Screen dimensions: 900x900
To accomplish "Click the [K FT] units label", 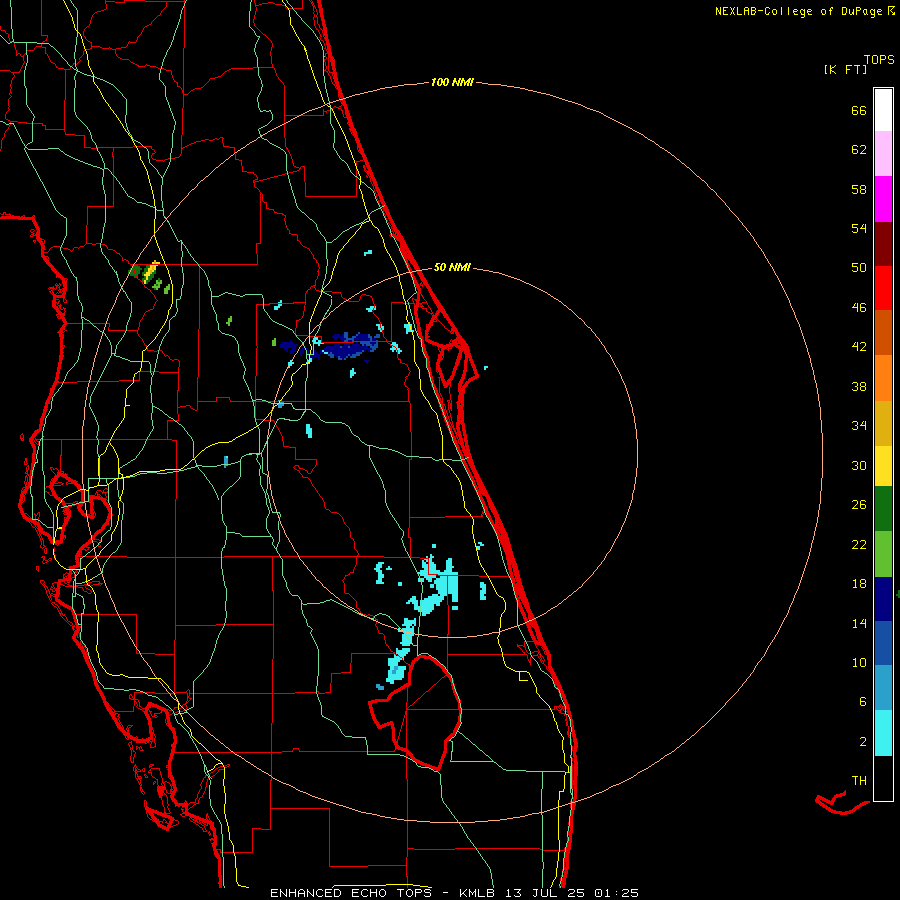I will tap(845, 69).
